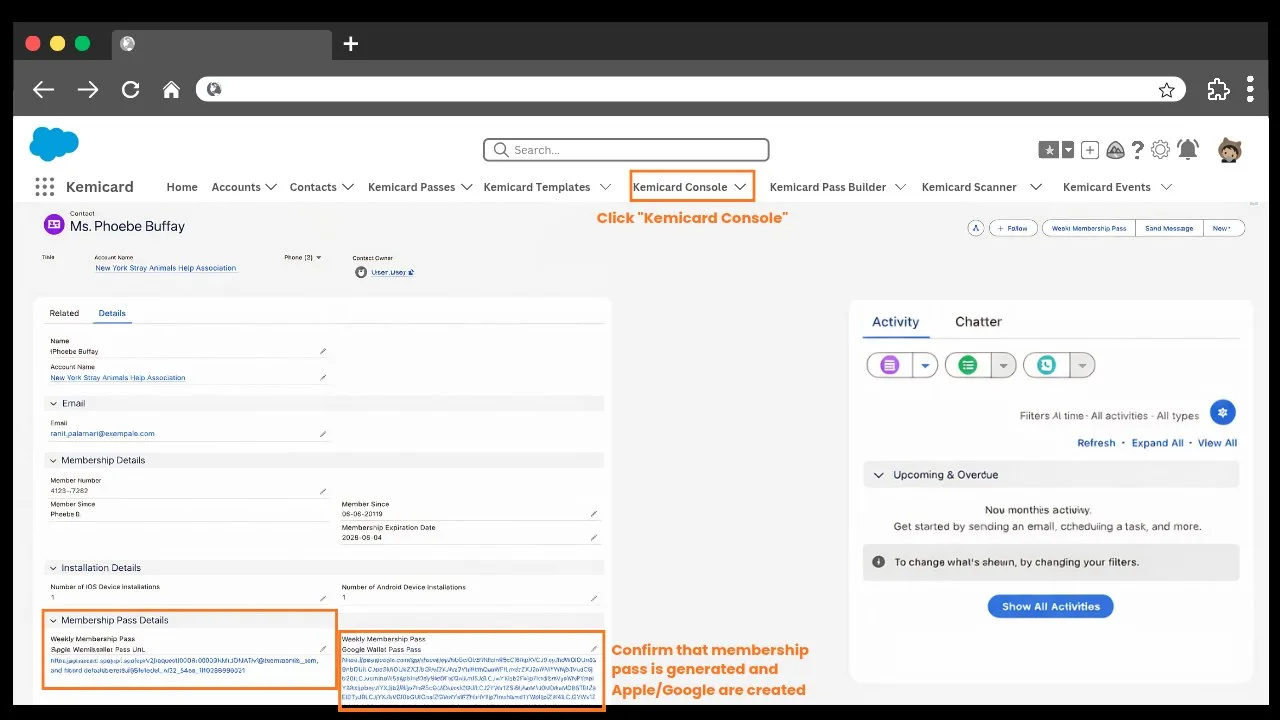
Task: Expand the Phone (2) dropdown
Action: coord(319,258)
